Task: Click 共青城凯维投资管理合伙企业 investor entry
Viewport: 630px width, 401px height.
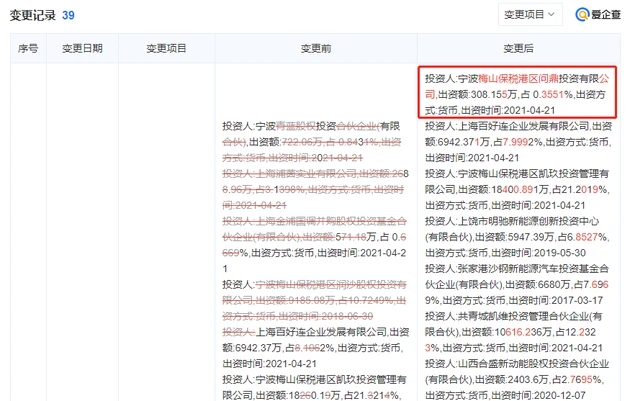Action: 514,331
